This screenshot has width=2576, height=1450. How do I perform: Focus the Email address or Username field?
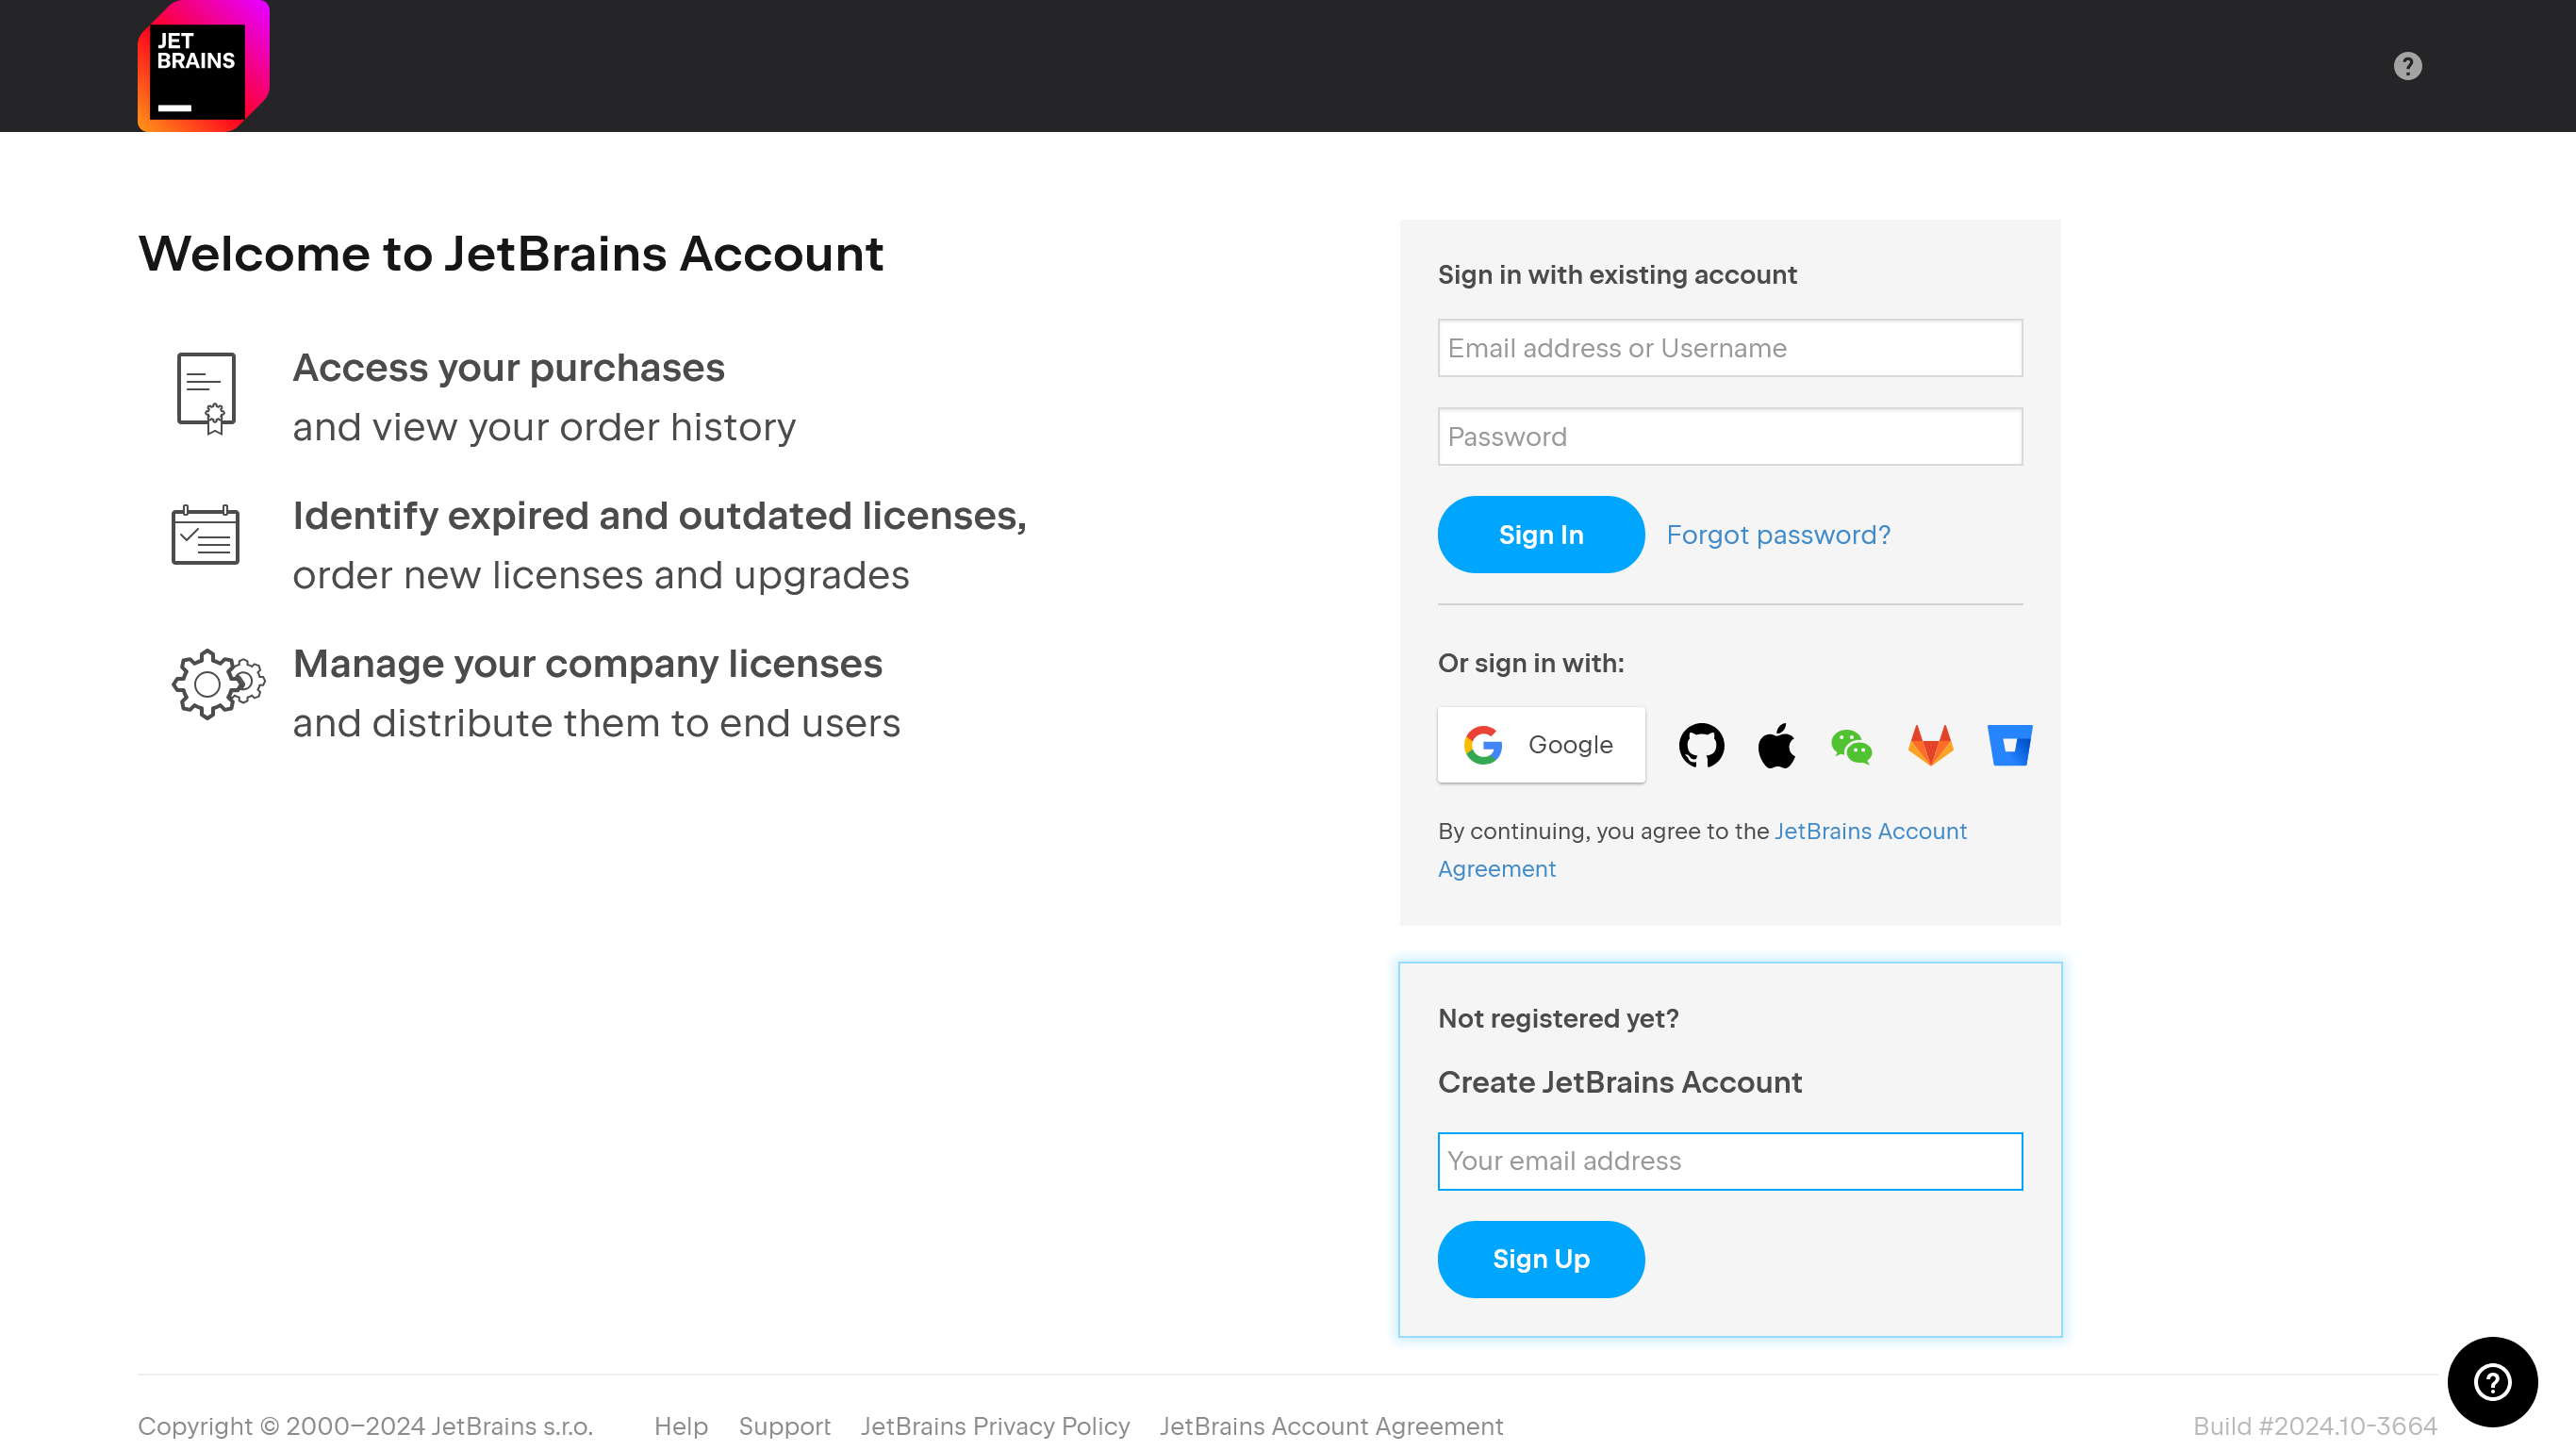click(1730, 348)
